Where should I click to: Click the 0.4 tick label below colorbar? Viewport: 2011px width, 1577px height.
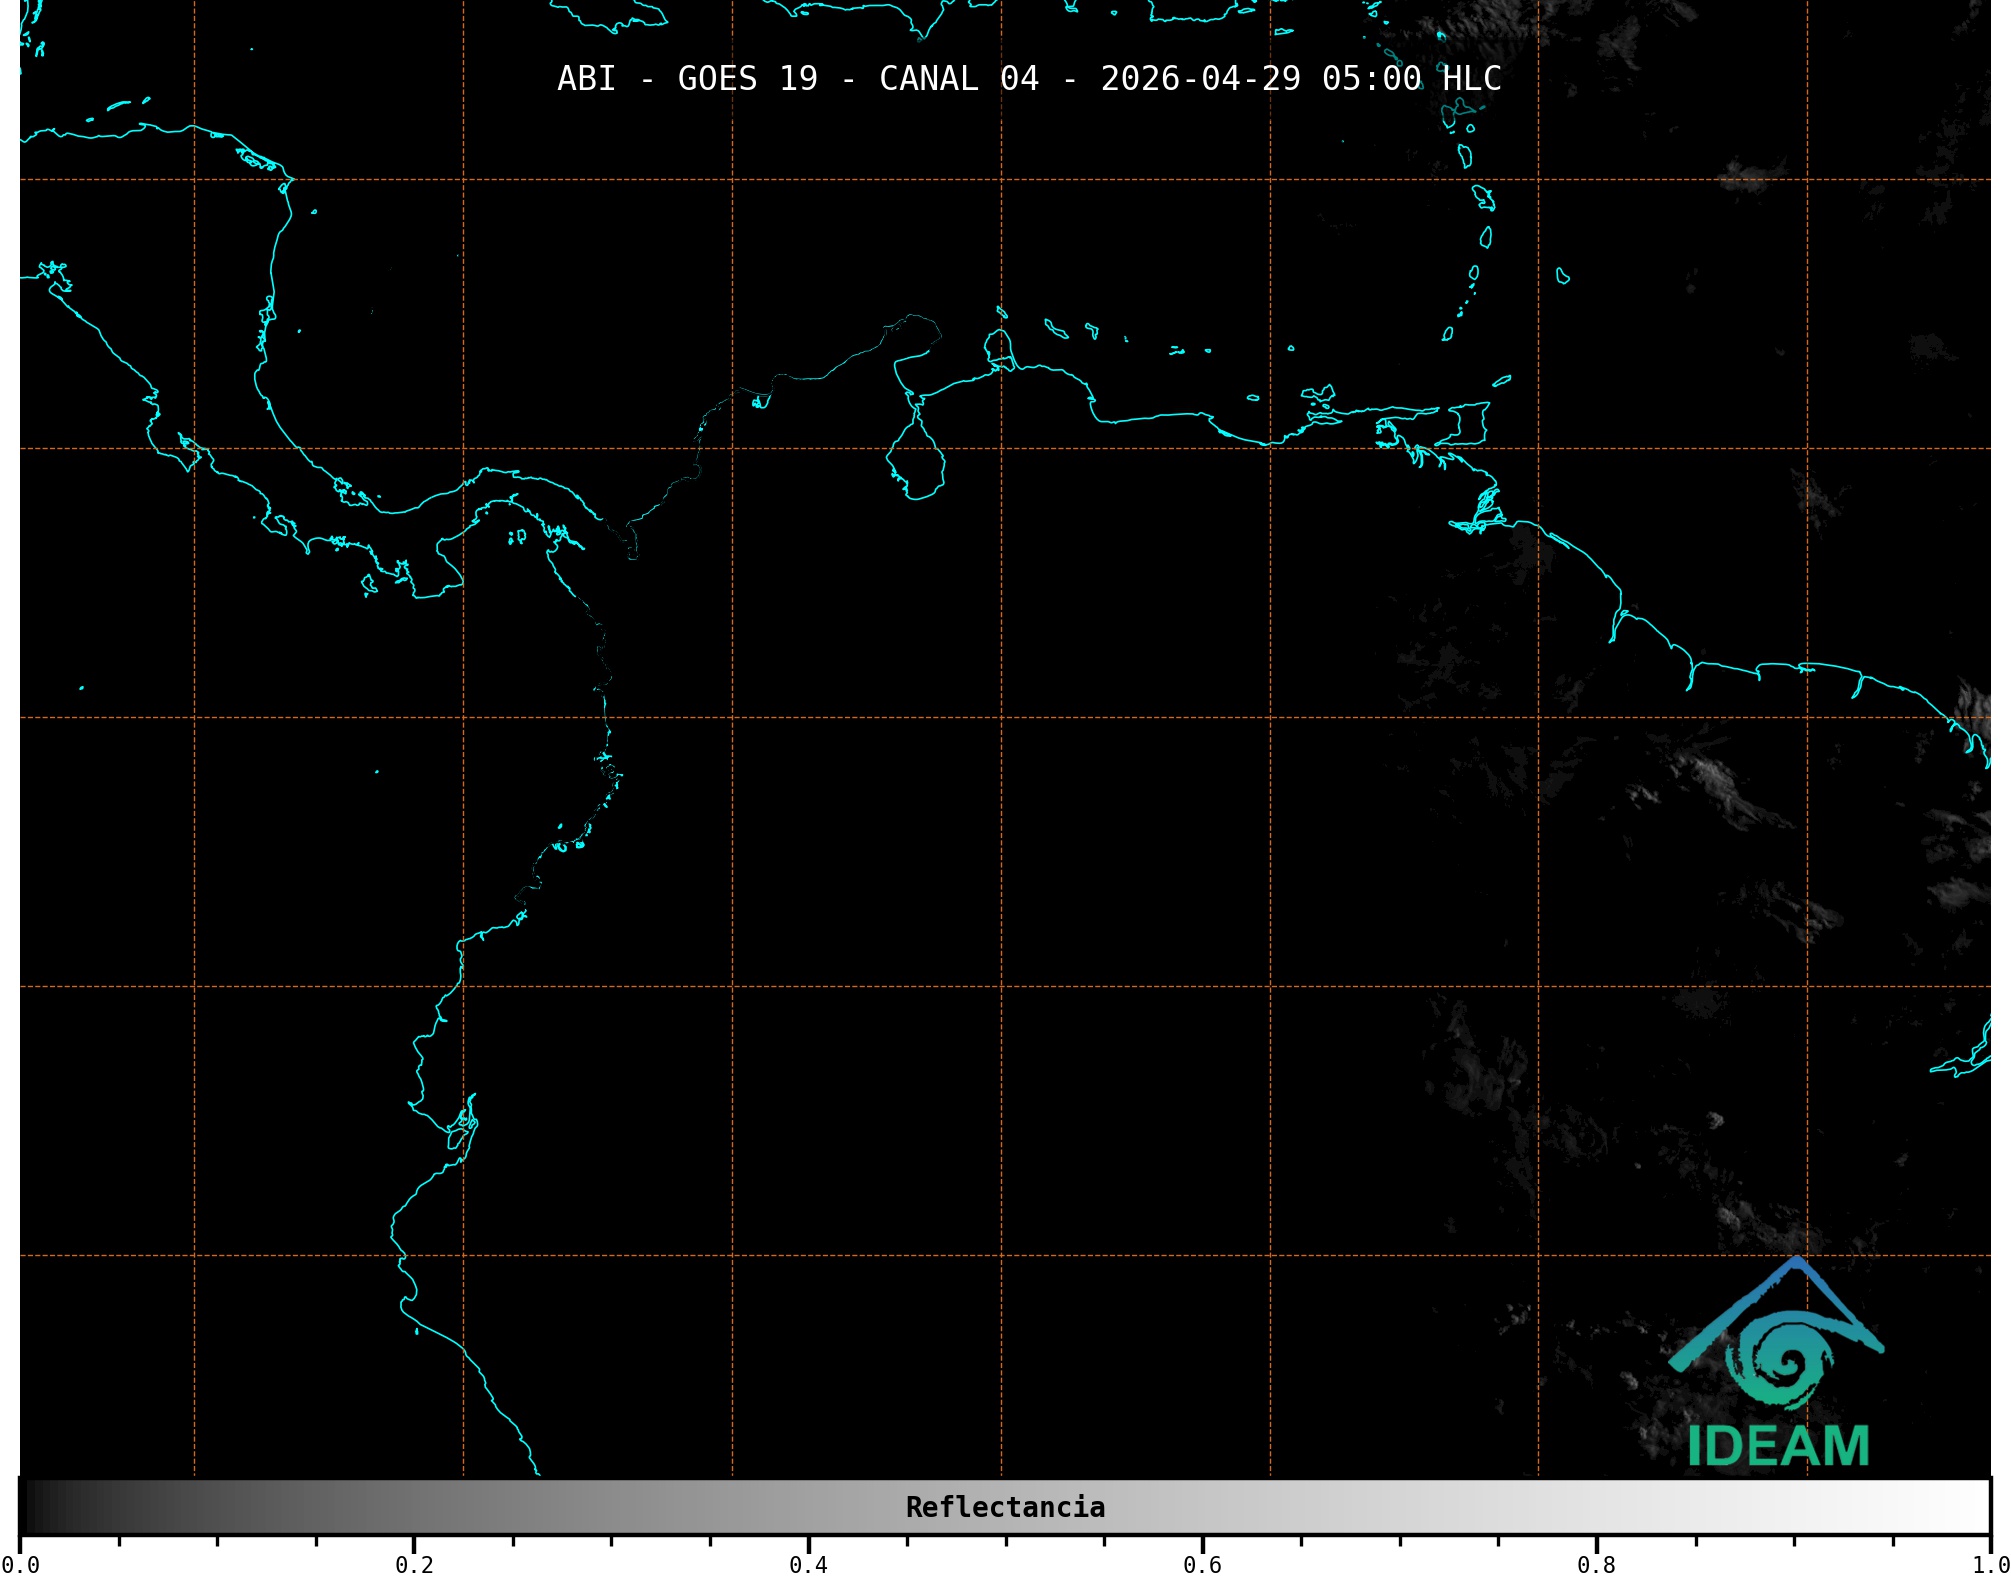point(808,1564)
